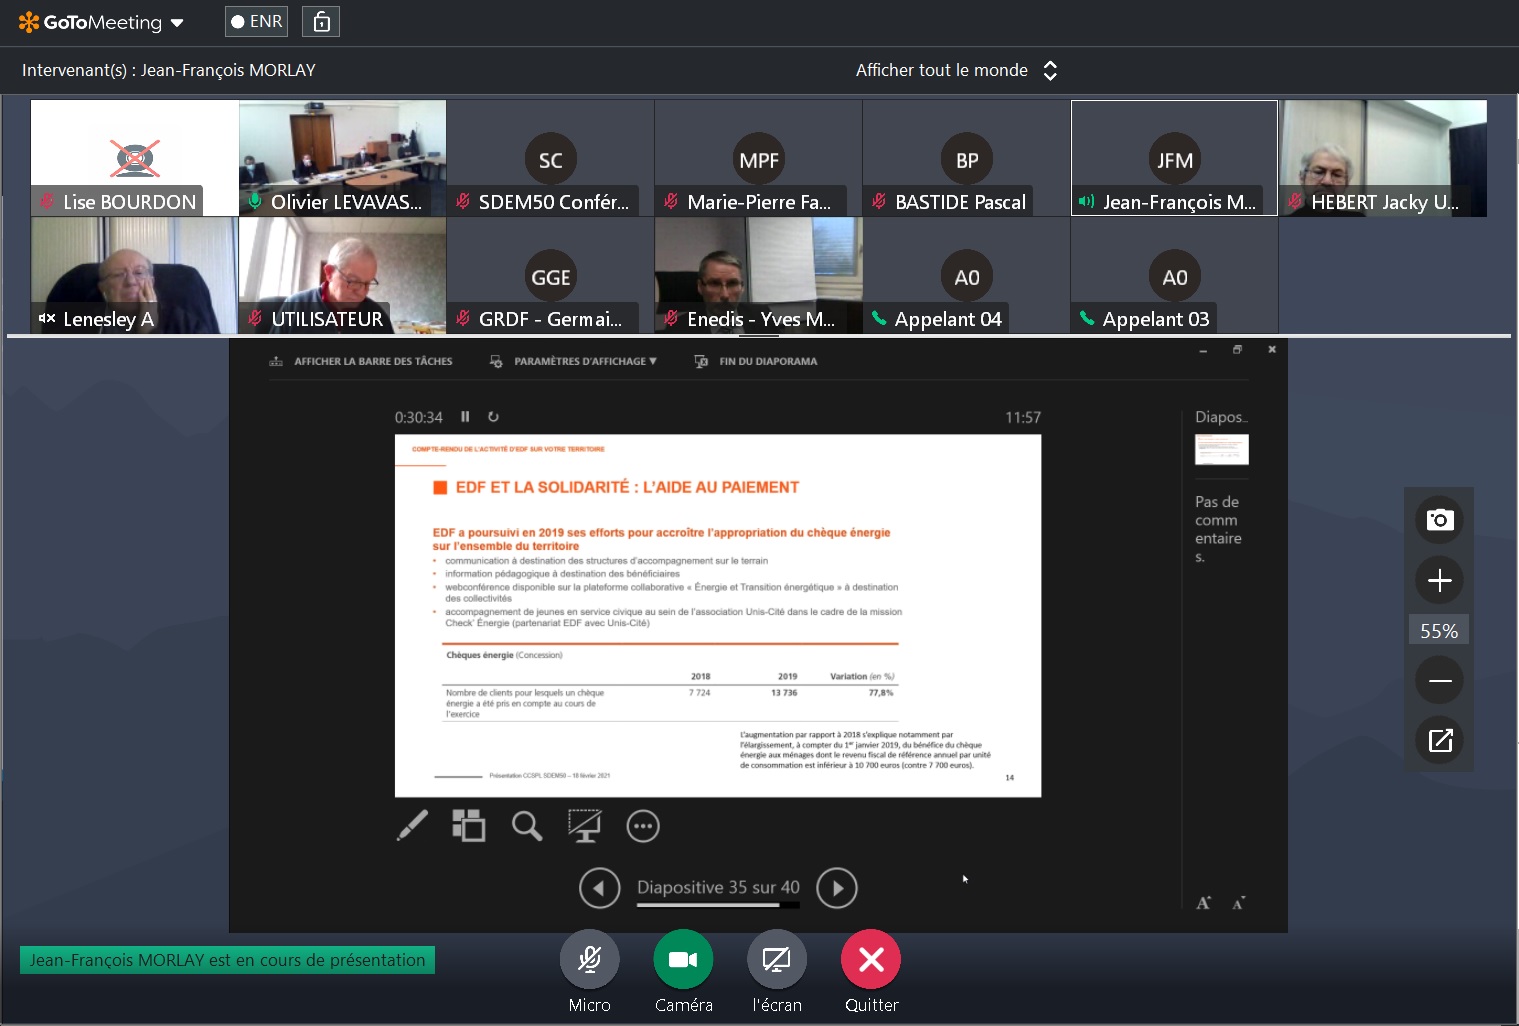Click the GoToMeeting logo
This screenshot has height=1026, width=1519.
90,22
